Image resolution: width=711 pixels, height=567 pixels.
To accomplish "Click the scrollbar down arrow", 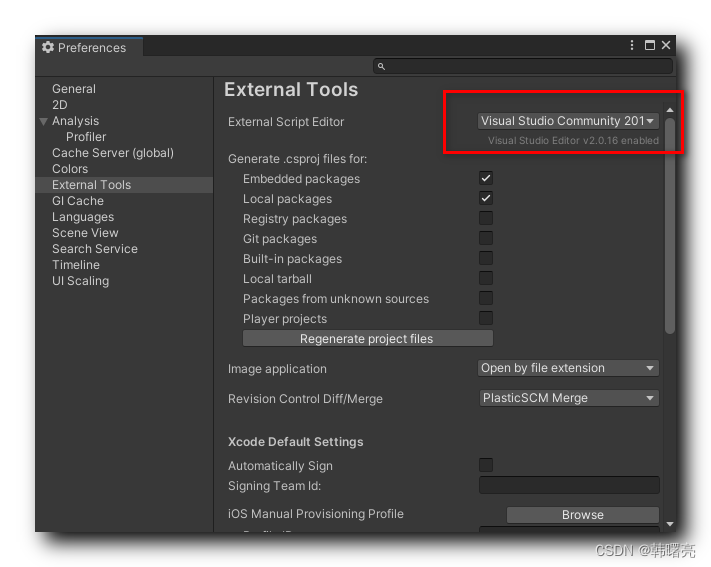I will tap(670, 524).
